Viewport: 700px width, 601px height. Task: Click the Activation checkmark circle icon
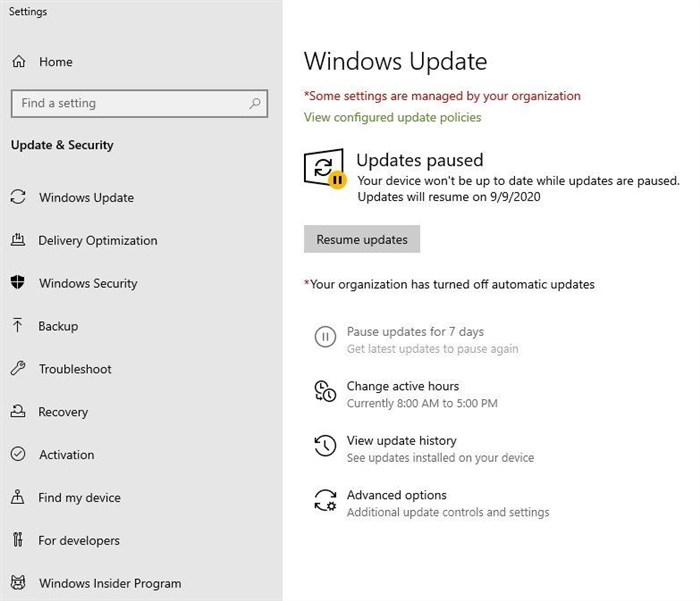click(18, 454)
